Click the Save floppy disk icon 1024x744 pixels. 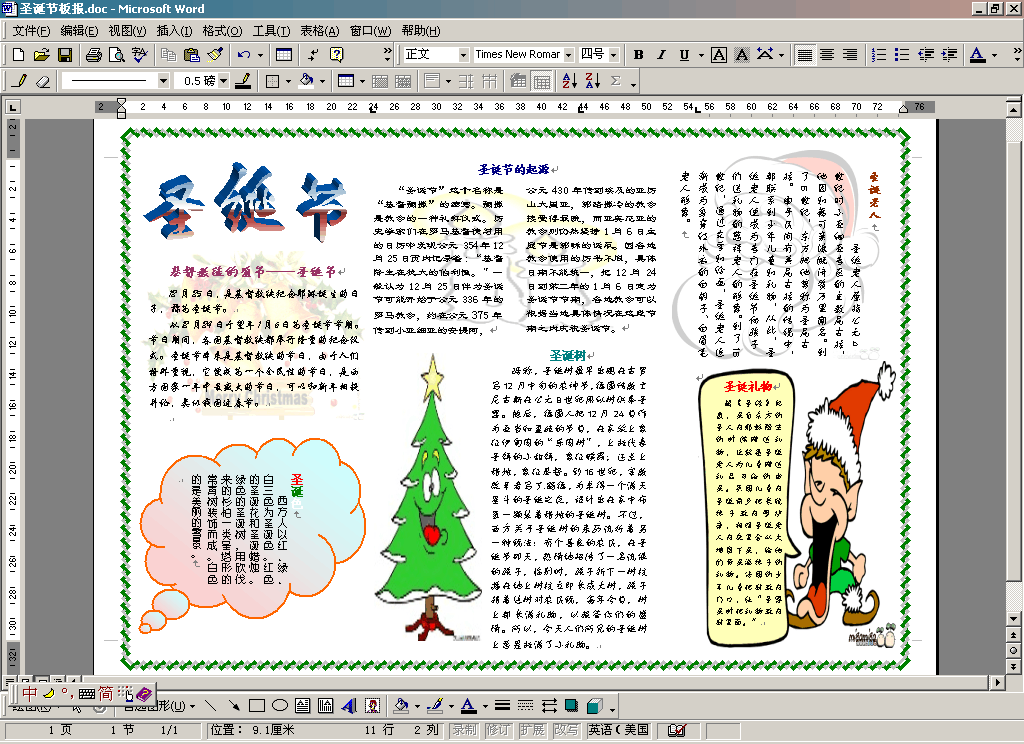click(x=64, y=54)
